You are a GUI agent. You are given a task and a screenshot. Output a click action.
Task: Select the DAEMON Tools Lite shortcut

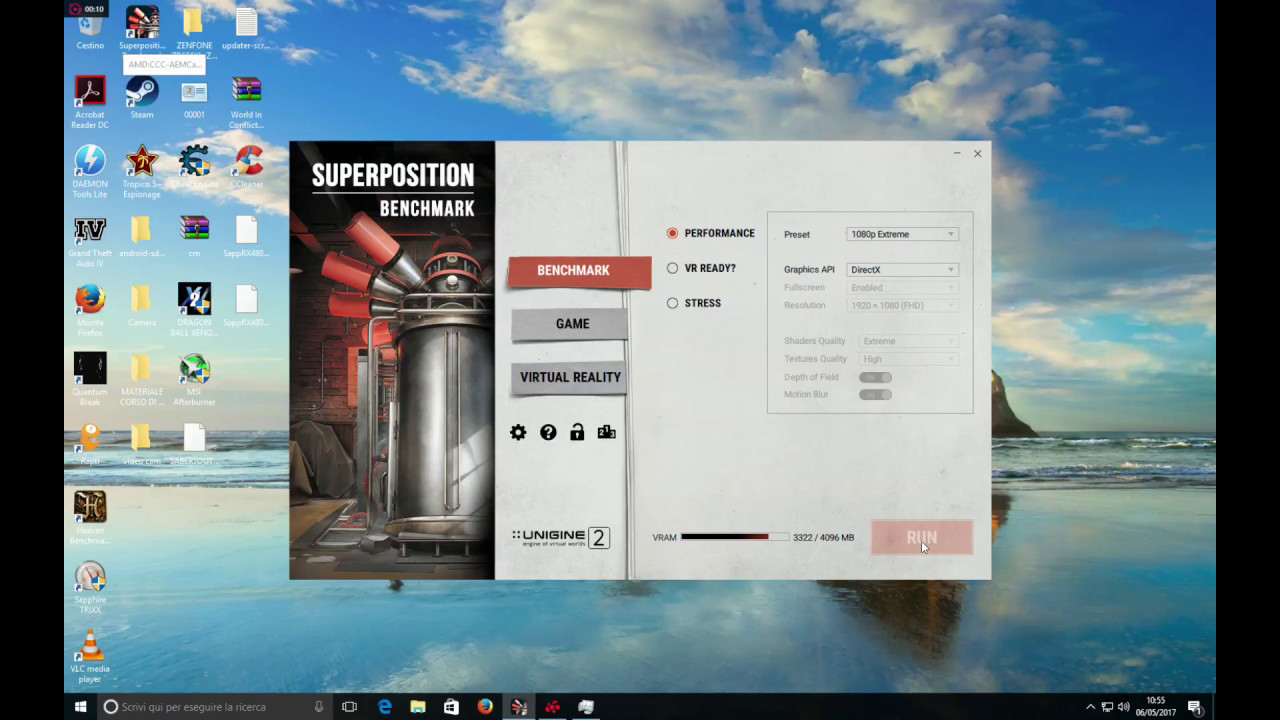click(90, 172)
